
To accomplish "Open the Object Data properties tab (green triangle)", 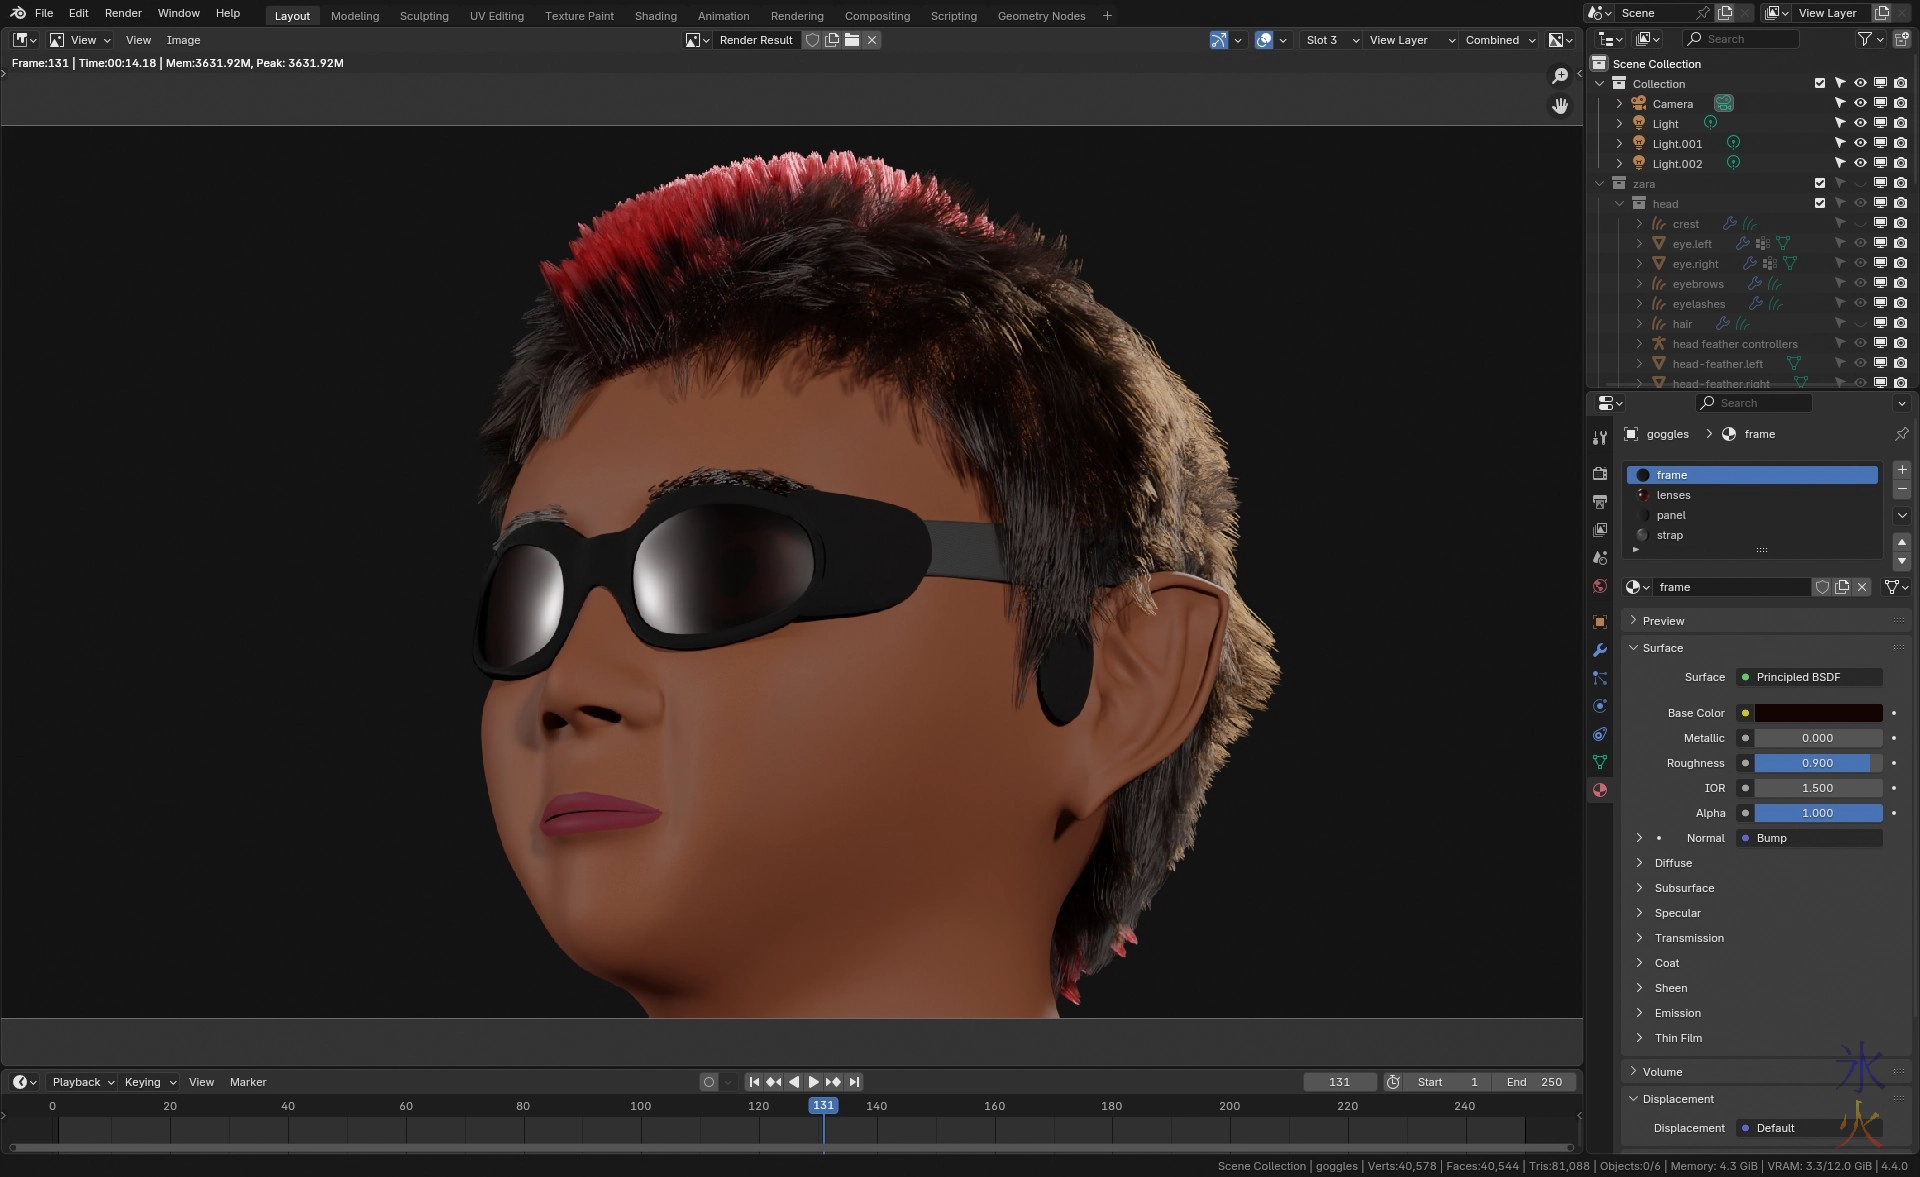I will point(1600,762).
